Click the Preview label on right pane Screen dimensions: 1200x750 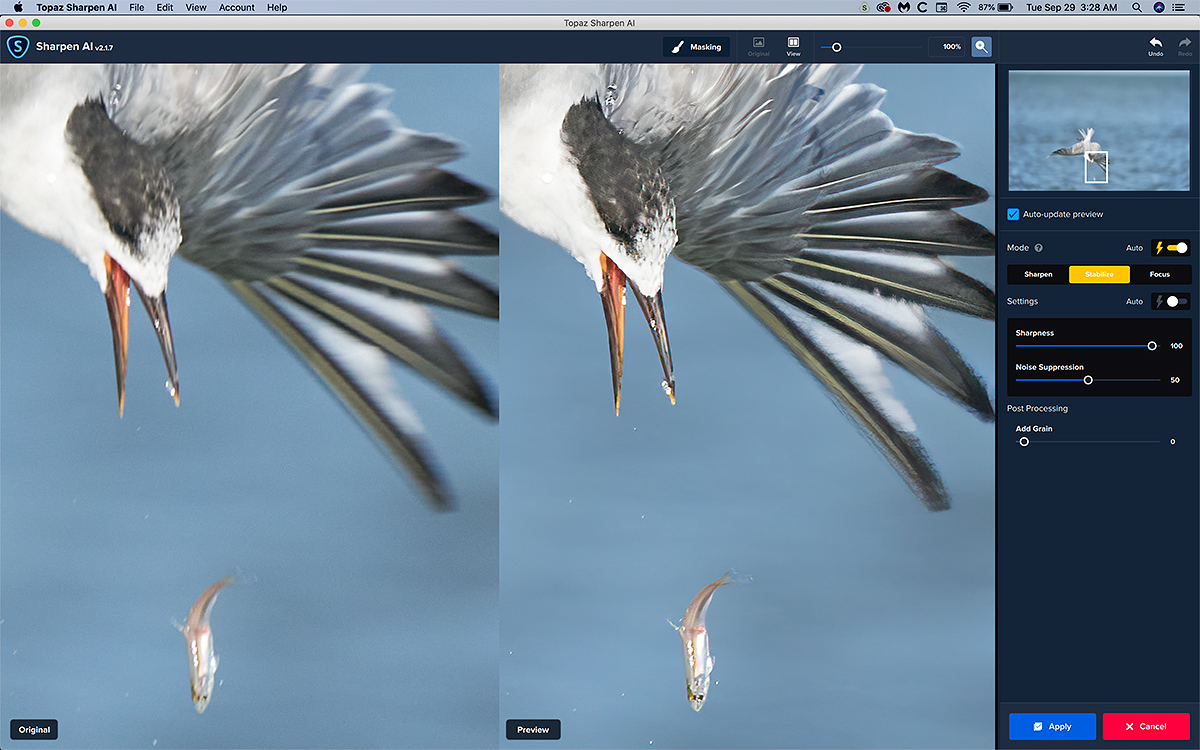coord(533,730)
